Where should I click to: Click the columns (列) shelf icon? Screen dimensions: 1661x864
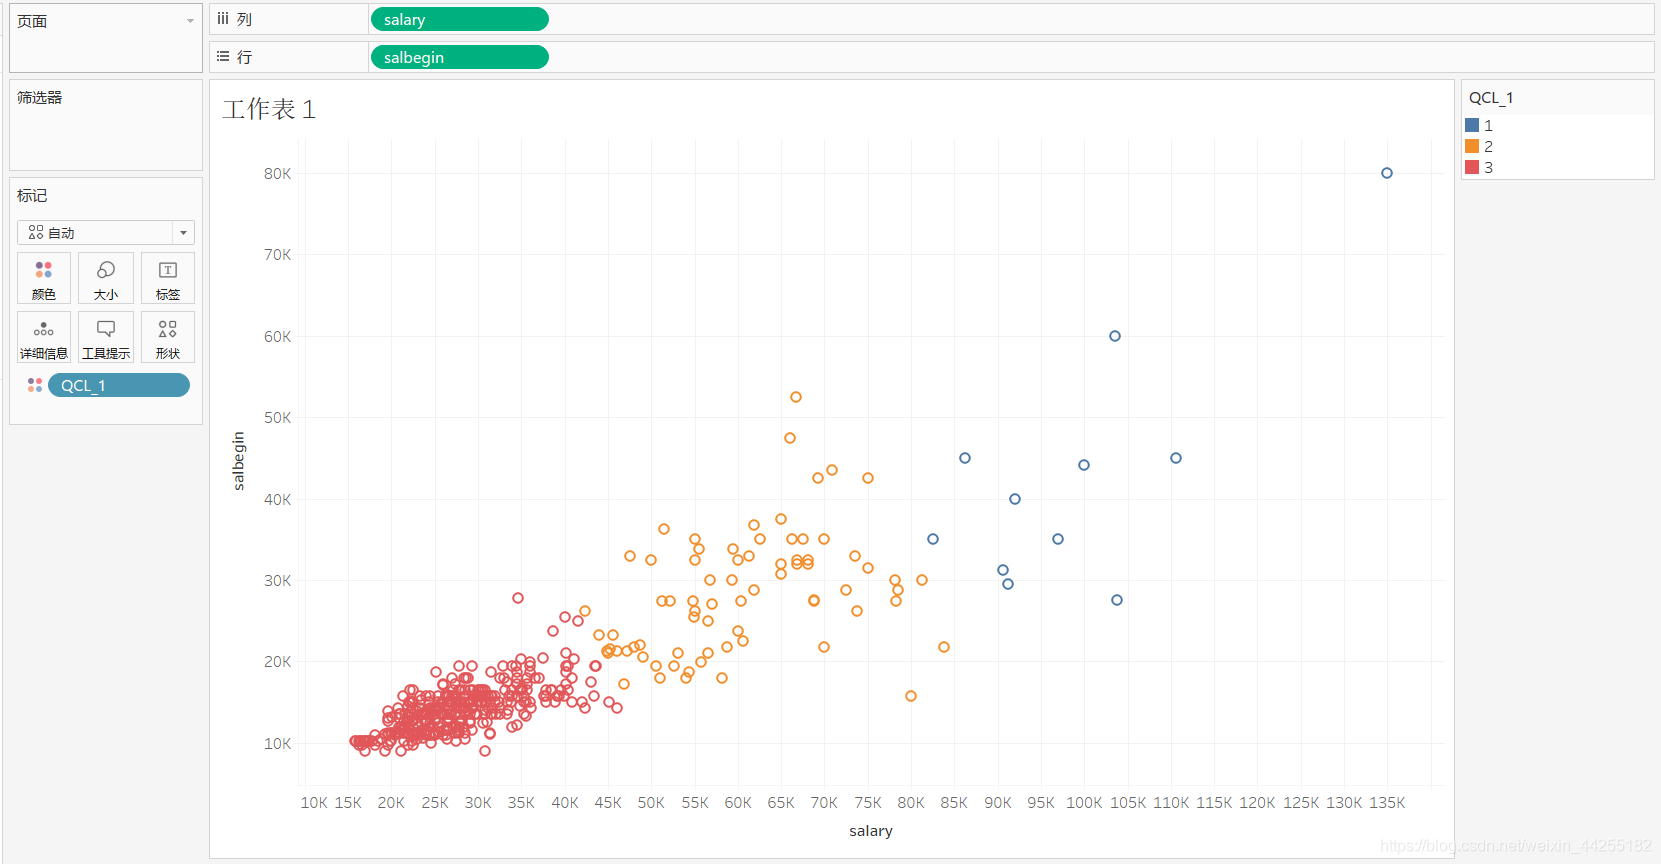click(223, 19)
